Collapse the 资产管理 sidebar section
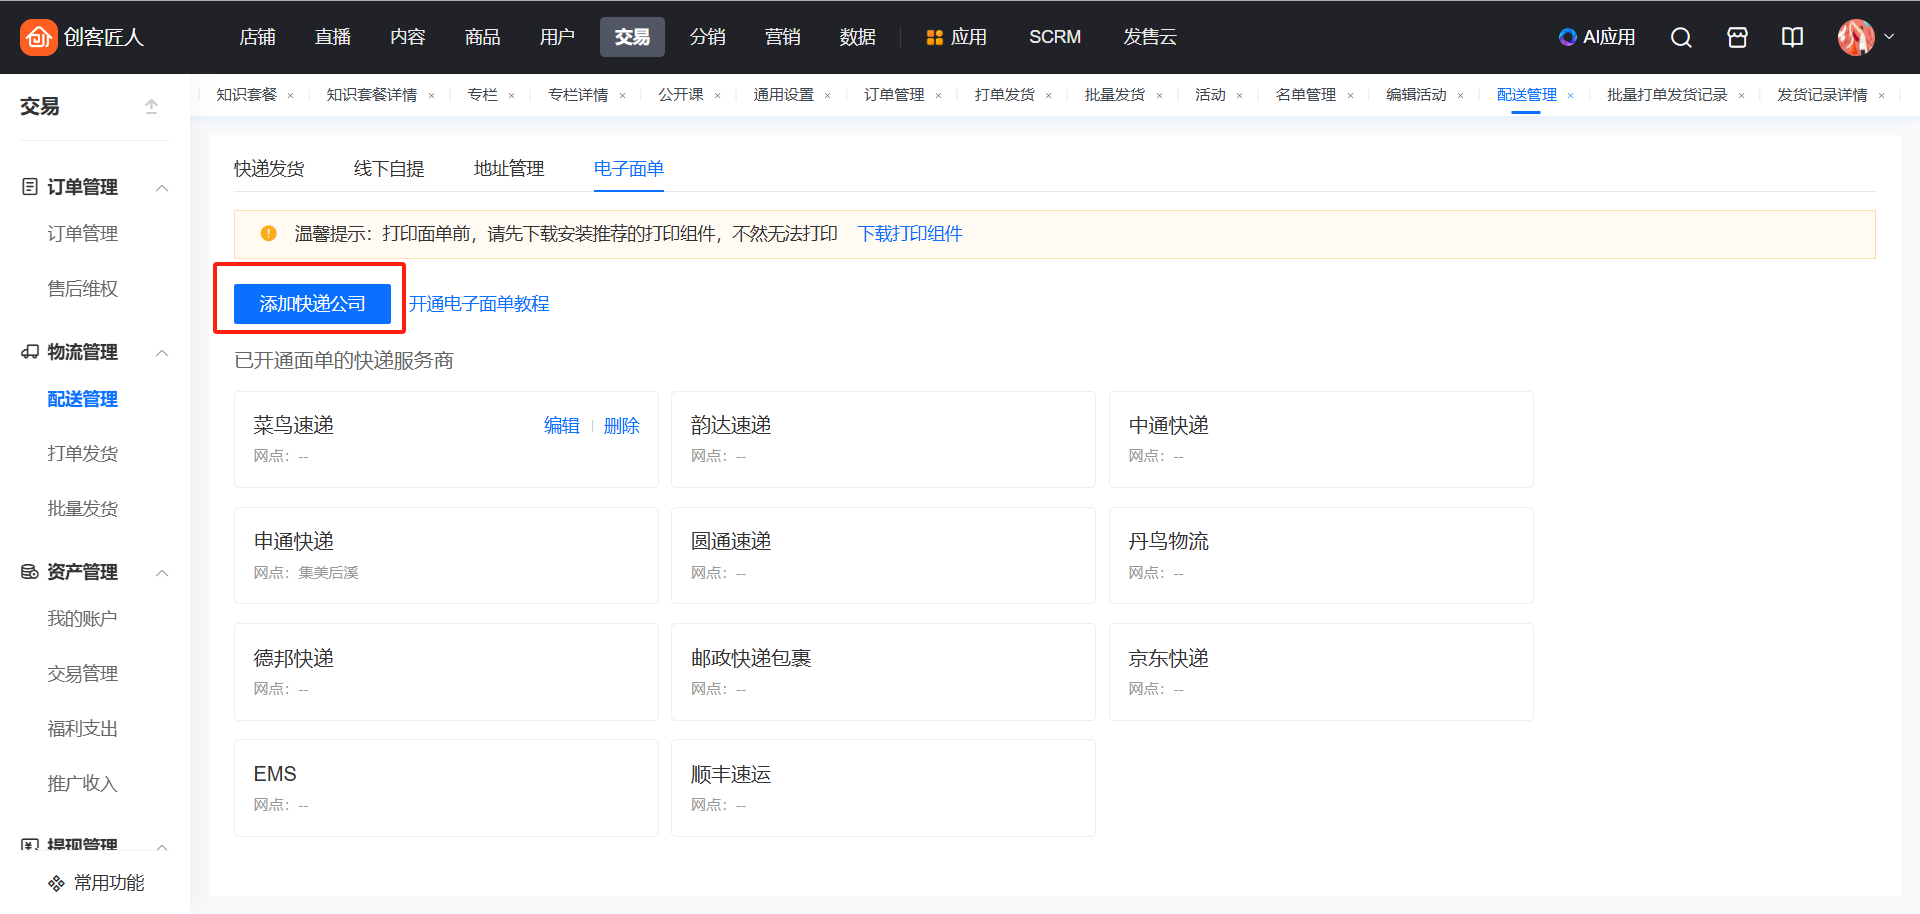The width and height of the screenshot is (1920, 914). [162, 573]
